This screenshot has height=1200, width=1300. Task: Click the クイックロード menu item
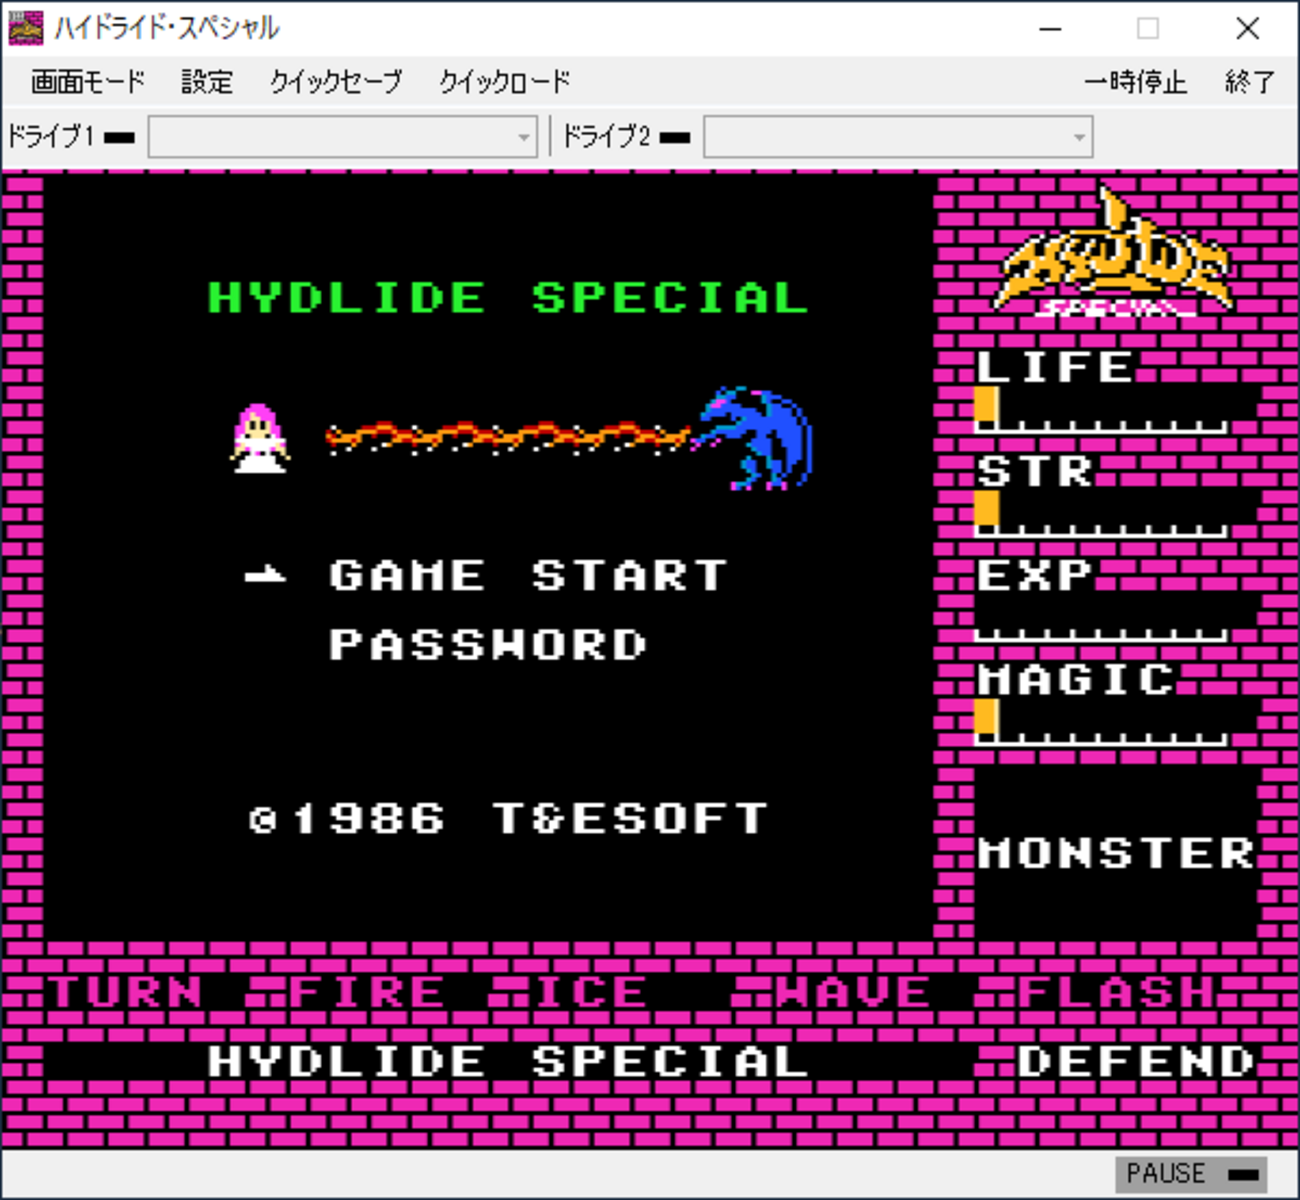coord(505,81)
